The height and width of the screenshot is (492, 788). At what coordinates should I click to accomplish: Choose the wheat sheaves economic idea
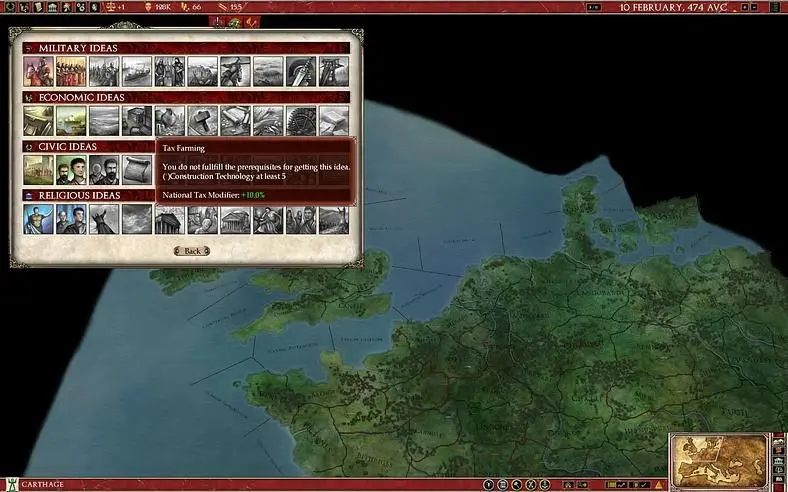pyautogui.click(x=268, y=121)
